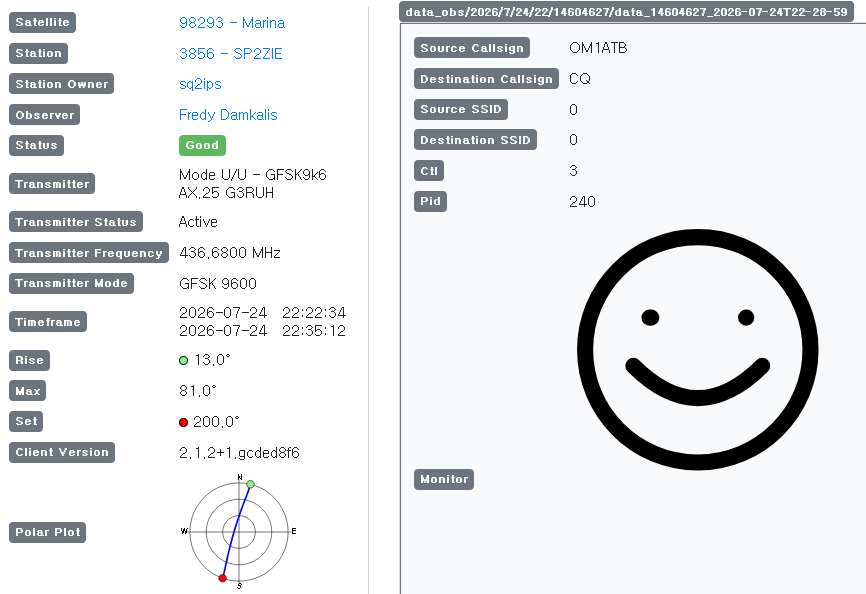Click the red set point on polar plot
The height and width of the screenshot is (594, 866).
pos(223,578)
